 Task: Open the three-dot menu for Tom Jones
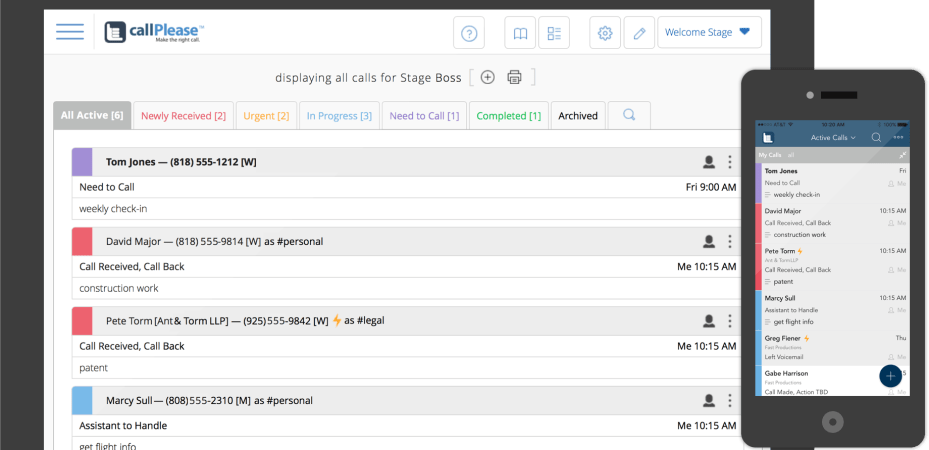tap(730, 161)
